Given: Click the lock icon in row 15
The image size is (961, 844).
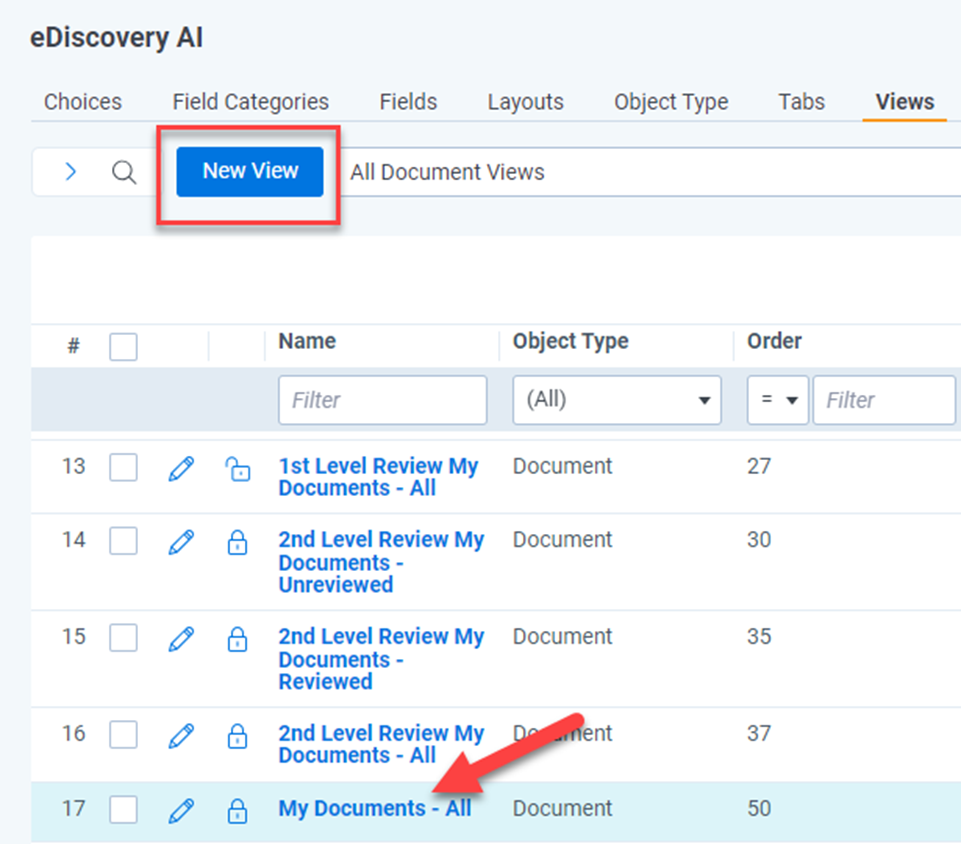Looking at the screenshot, I should [x=237, y=639].
